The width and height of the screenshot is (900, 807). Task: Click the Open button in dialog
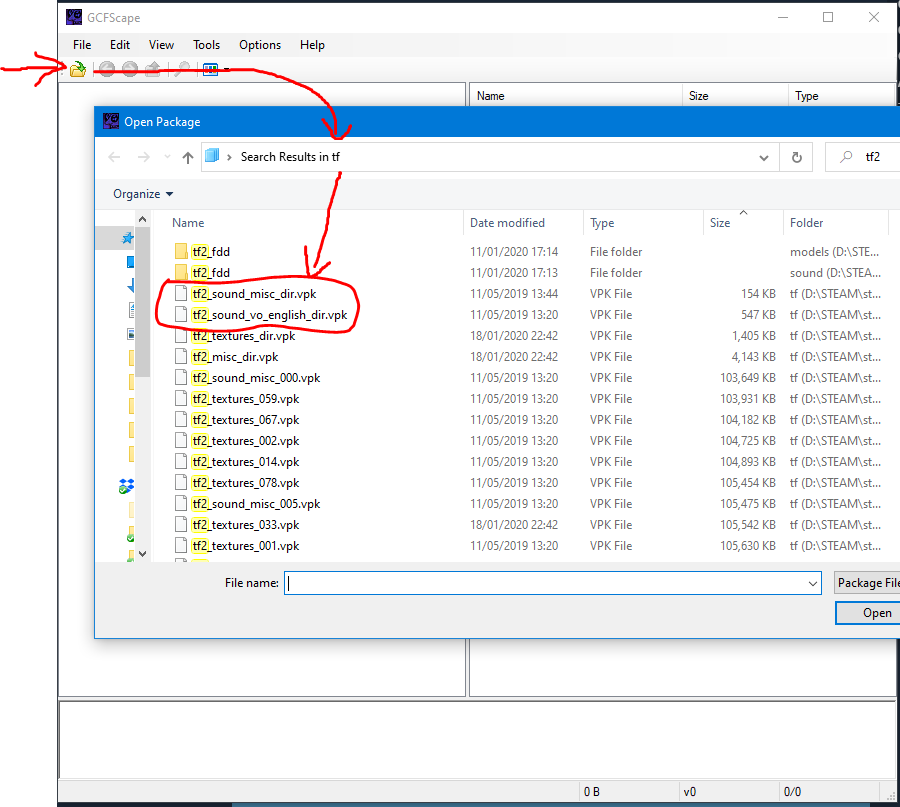click(x=868, y=613)
